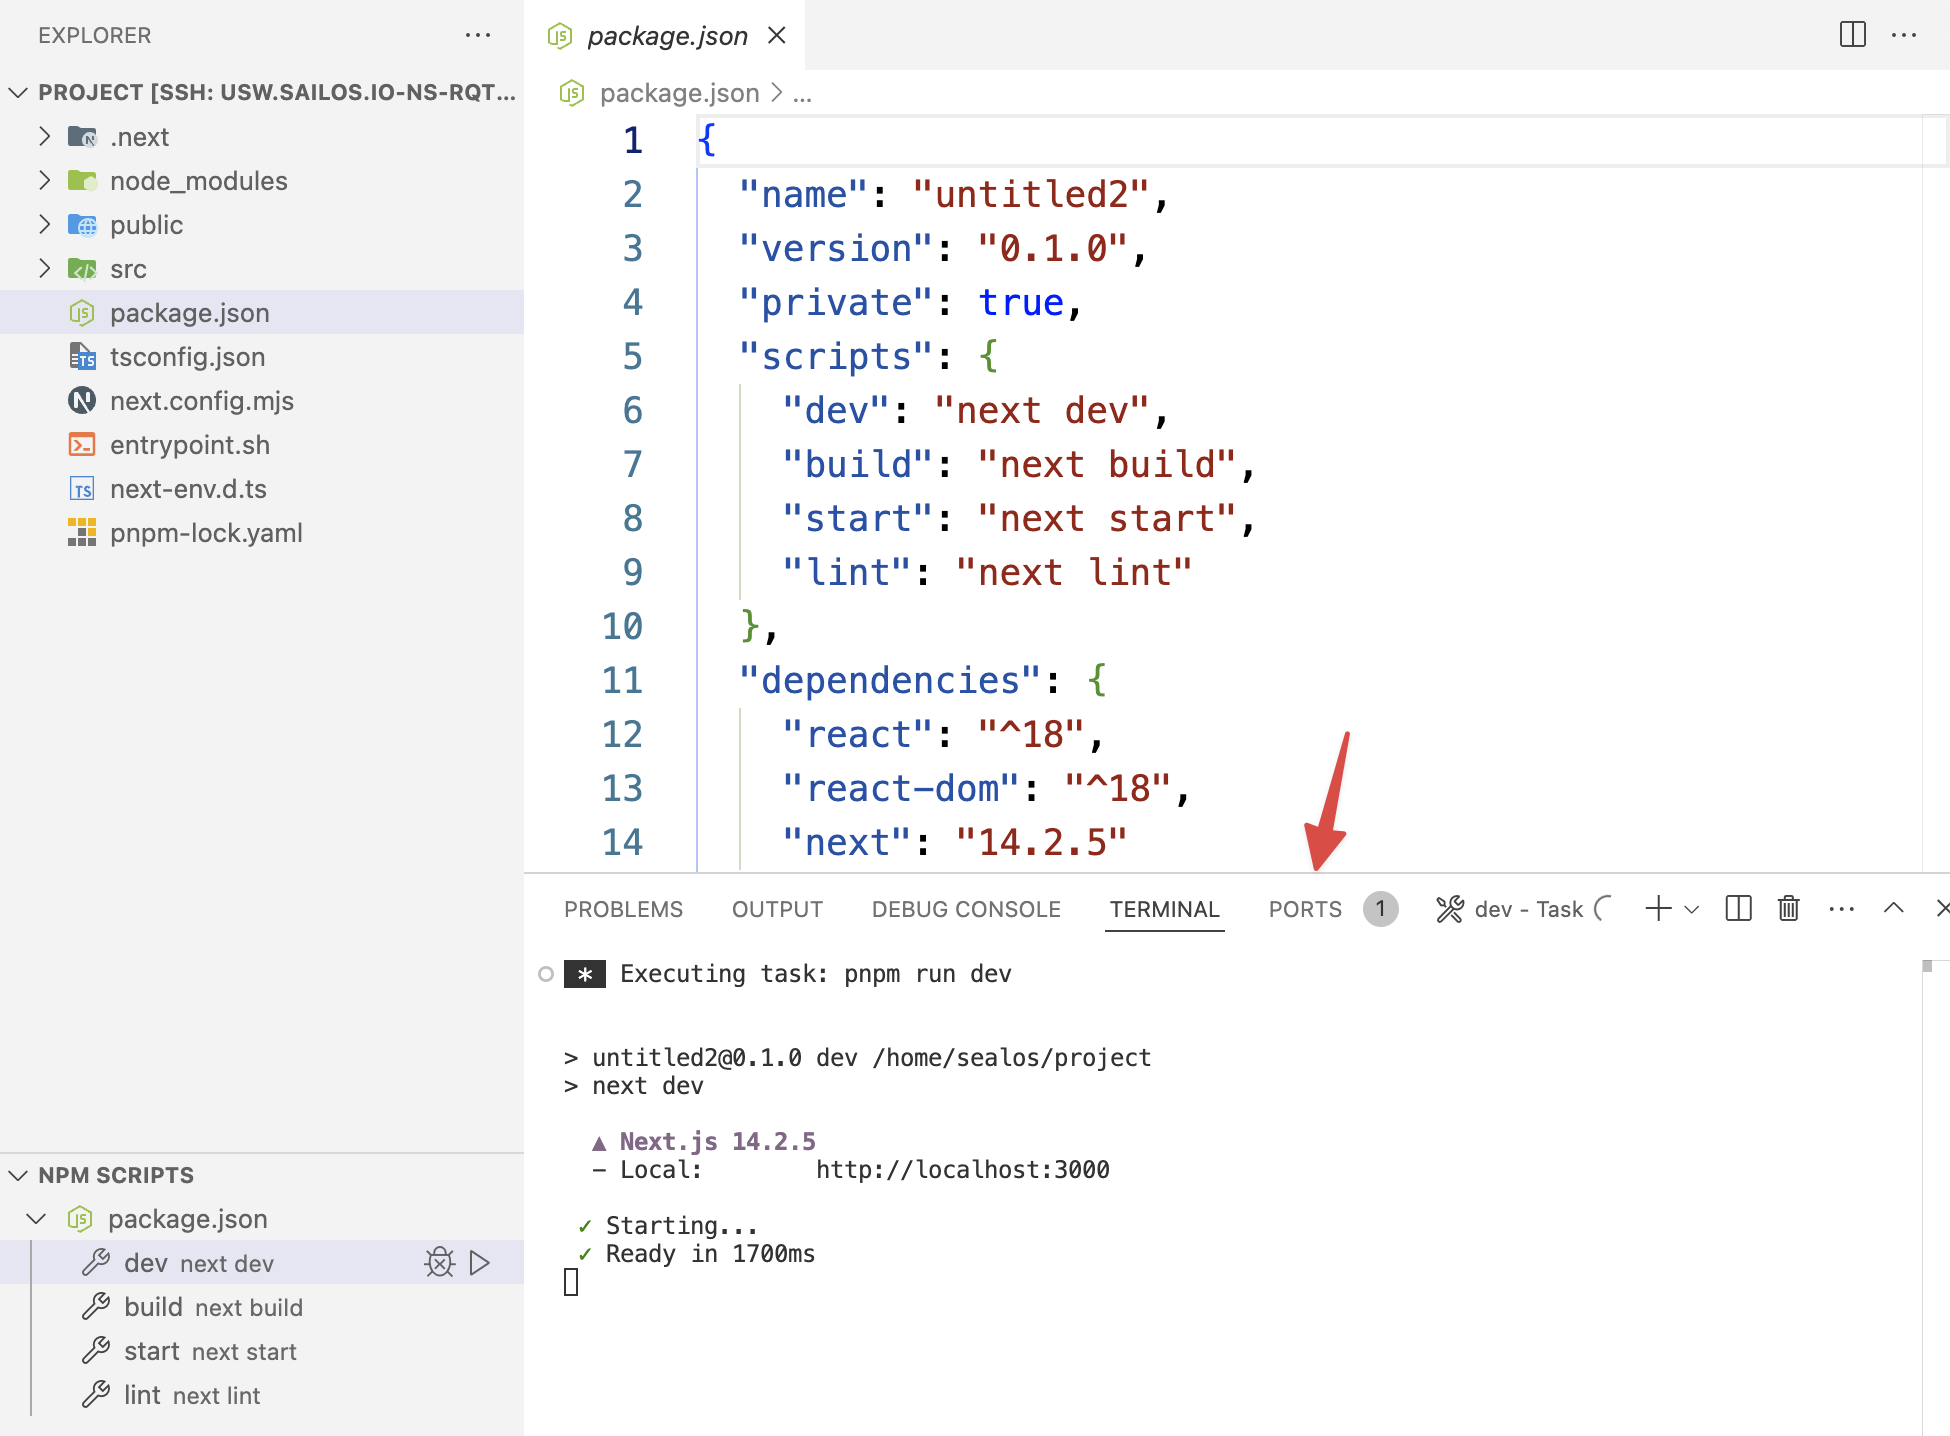The image size is (1950, 1436).
Task: Click the terminal scrollbar marker
Action: click(x=1928, y=966)
